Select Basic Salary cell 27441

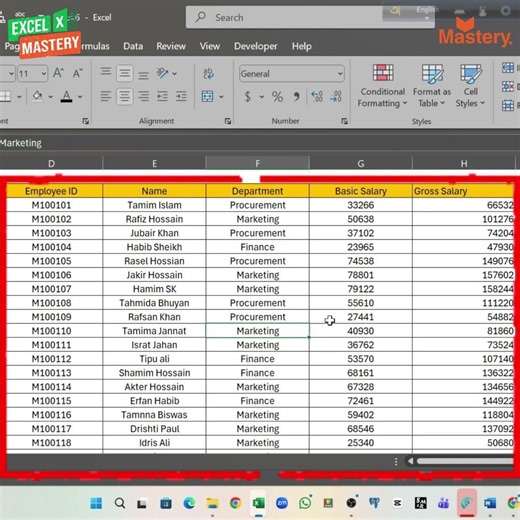[x=361, y=317]
